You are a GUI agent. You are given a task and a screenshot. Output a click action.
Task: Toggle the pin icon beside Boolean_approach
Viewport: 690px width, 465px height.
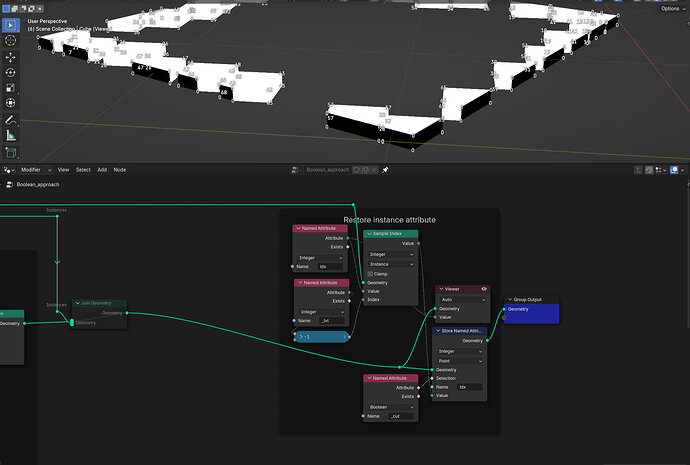point(385,170)
